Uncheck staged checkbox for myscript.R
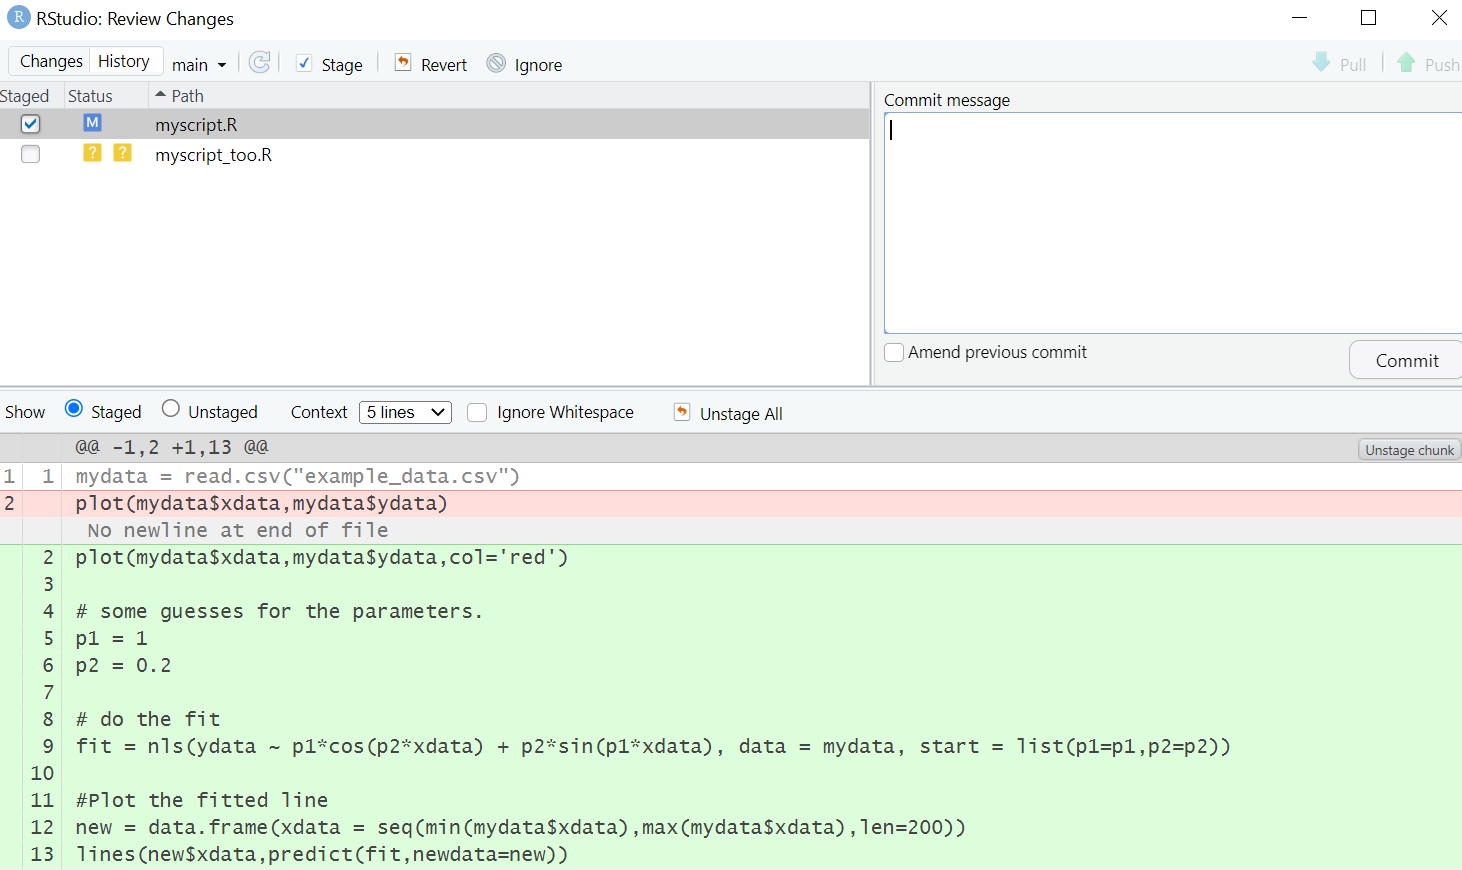This screenshot has width=1462, height=870. tap(30, 124)
